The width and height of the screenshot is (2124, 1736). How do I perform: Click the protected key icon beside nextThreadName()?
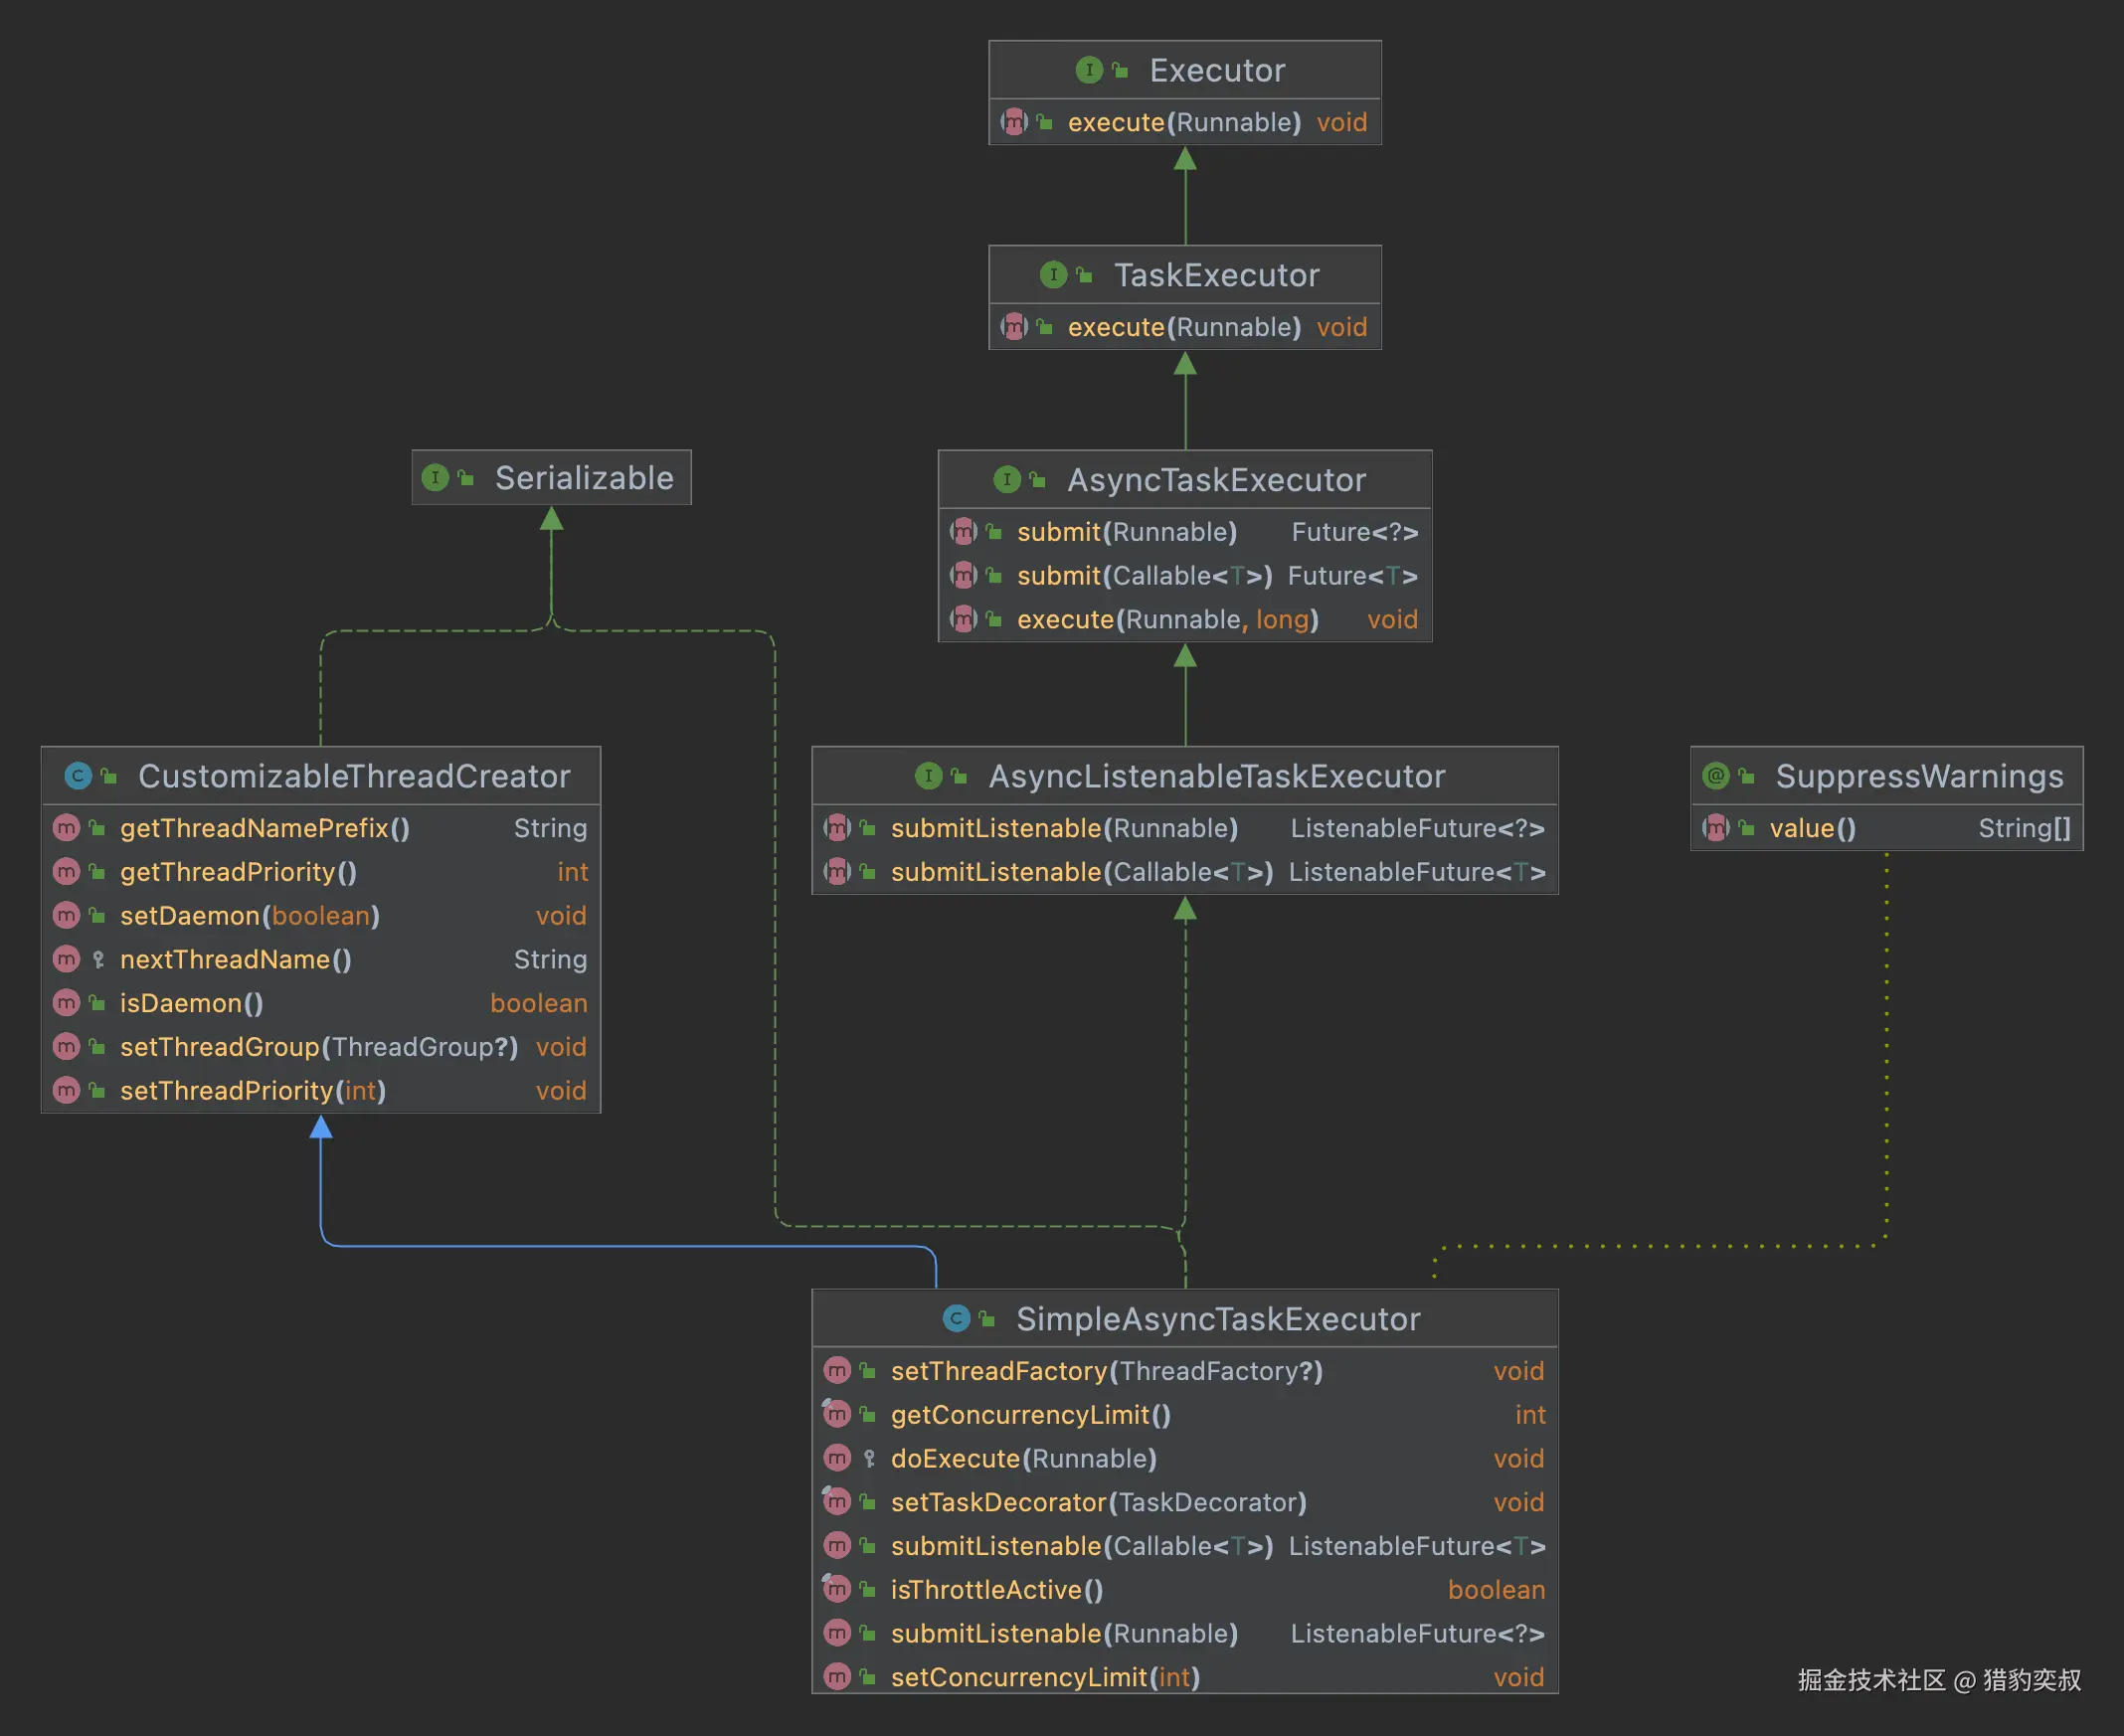pos(98,960)
